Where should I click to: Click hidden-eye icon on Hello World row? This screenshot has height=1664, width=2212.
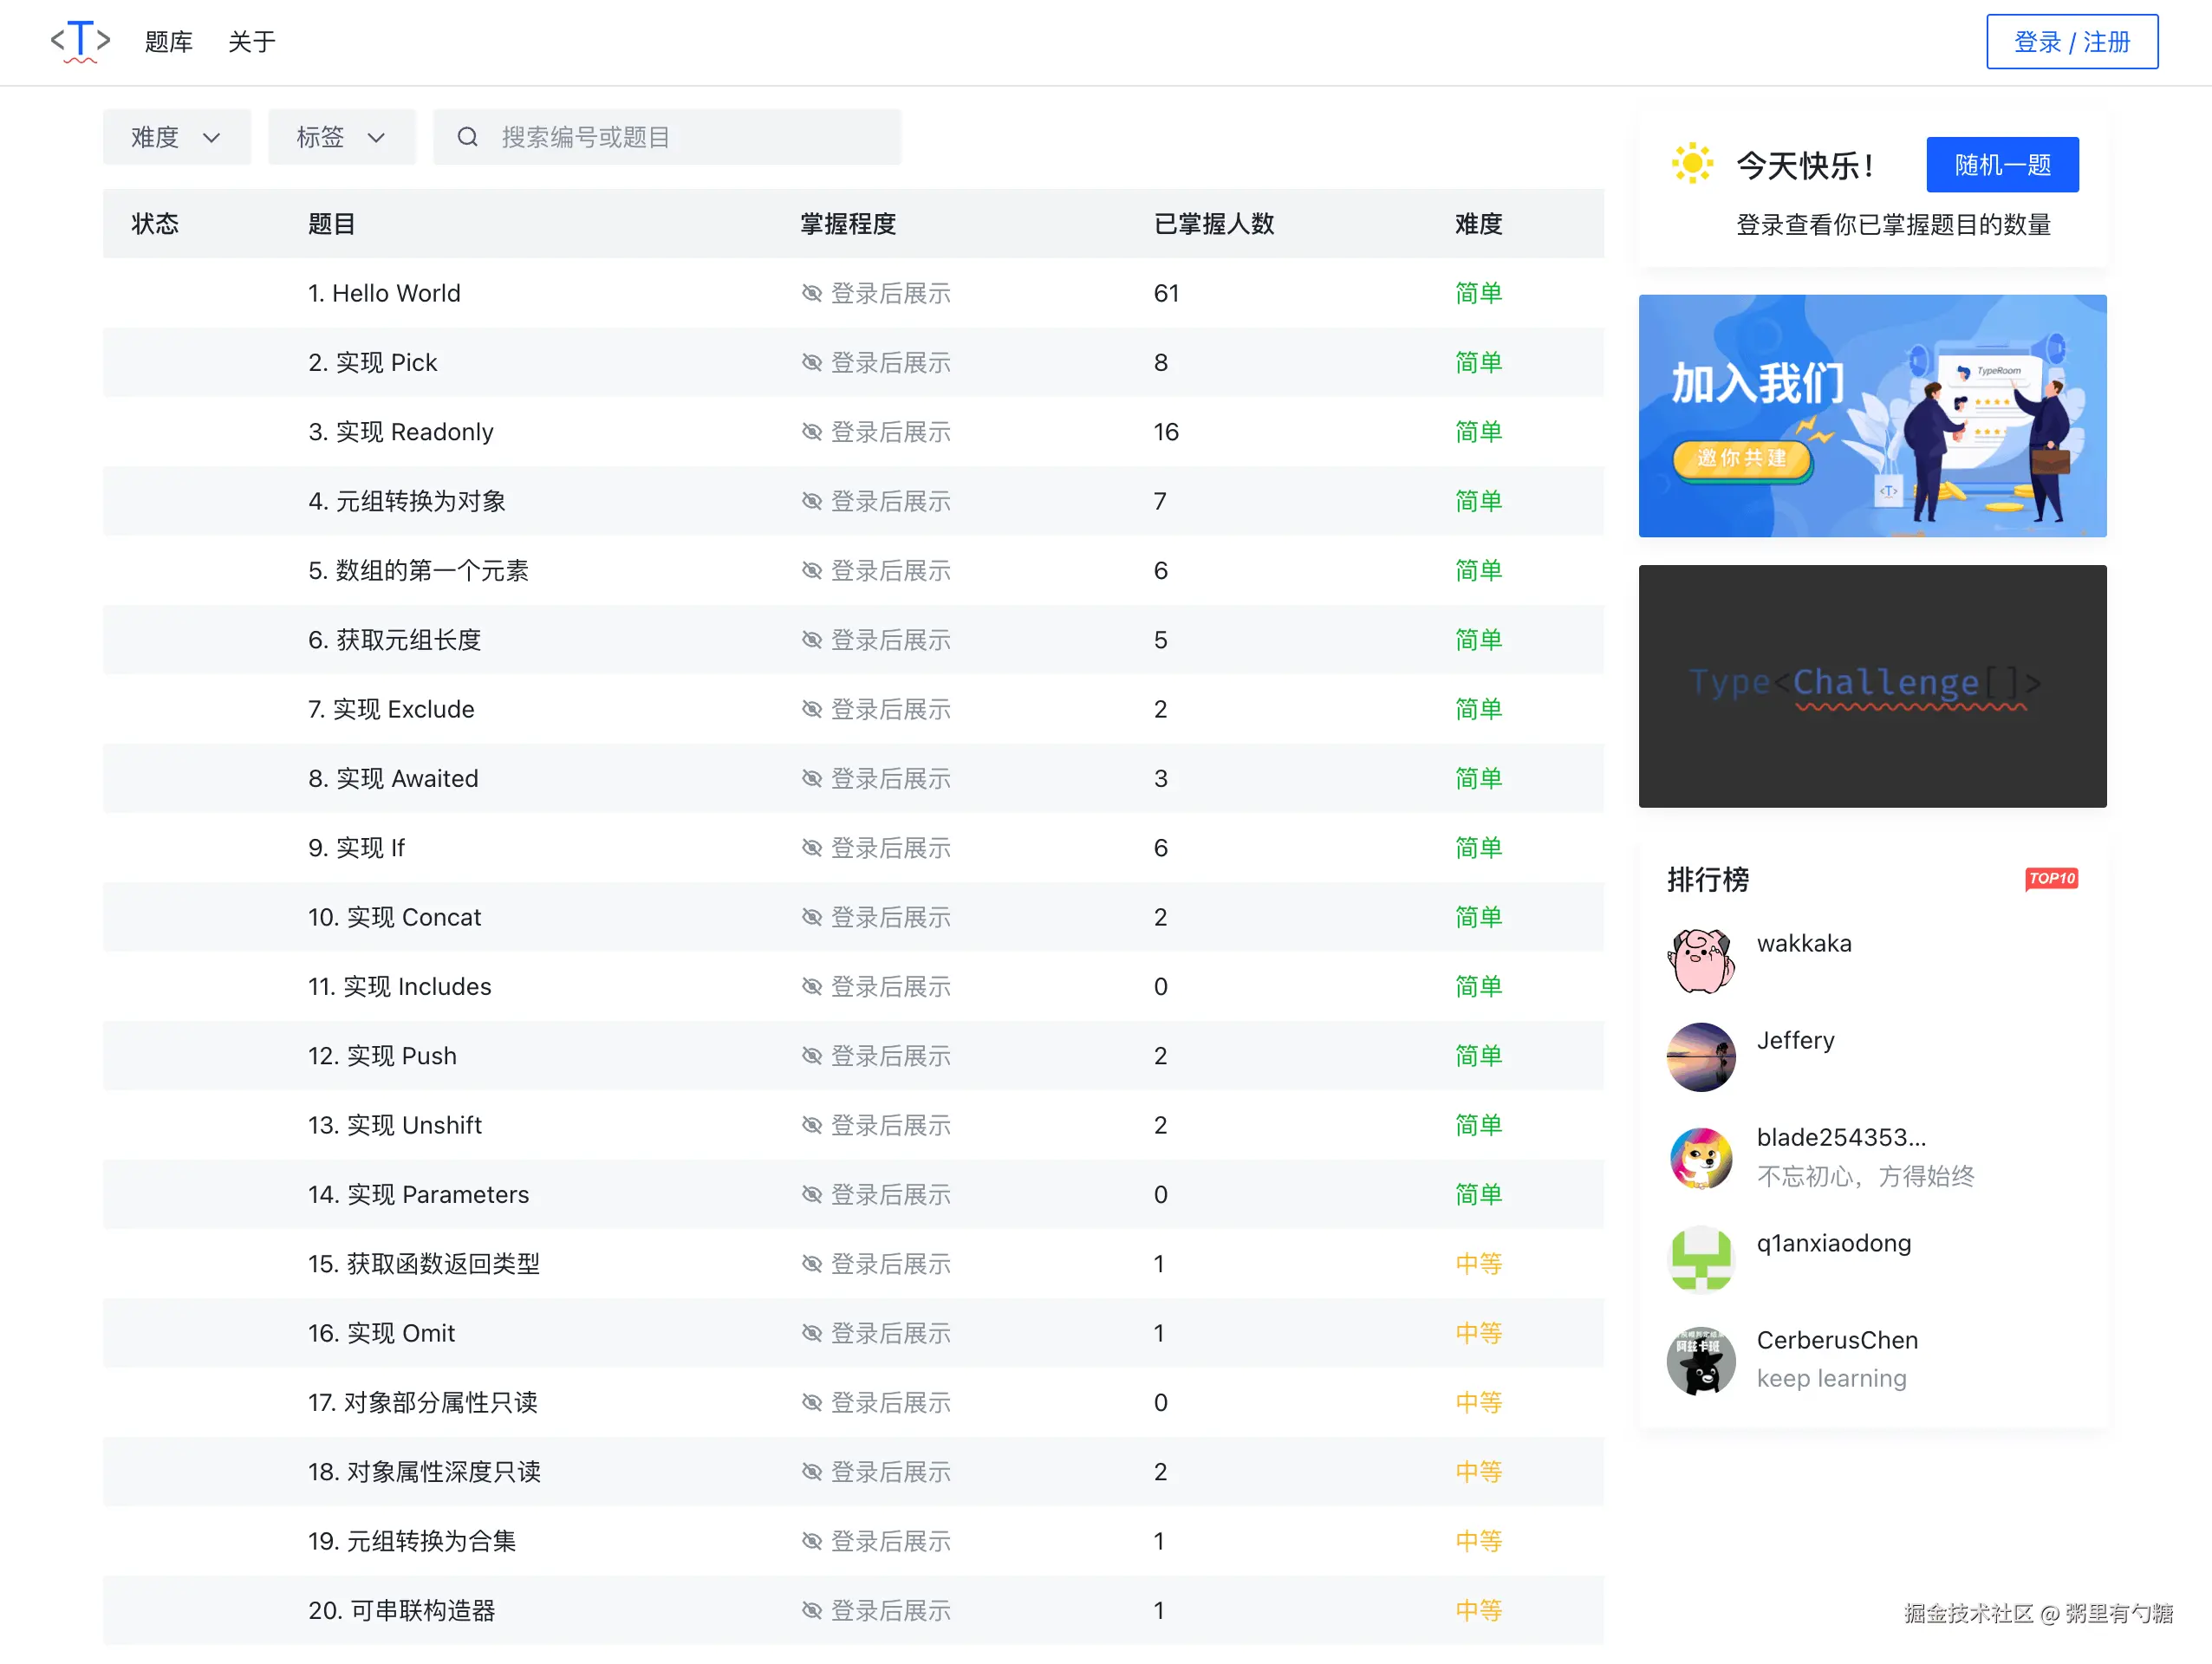[811, 293]
